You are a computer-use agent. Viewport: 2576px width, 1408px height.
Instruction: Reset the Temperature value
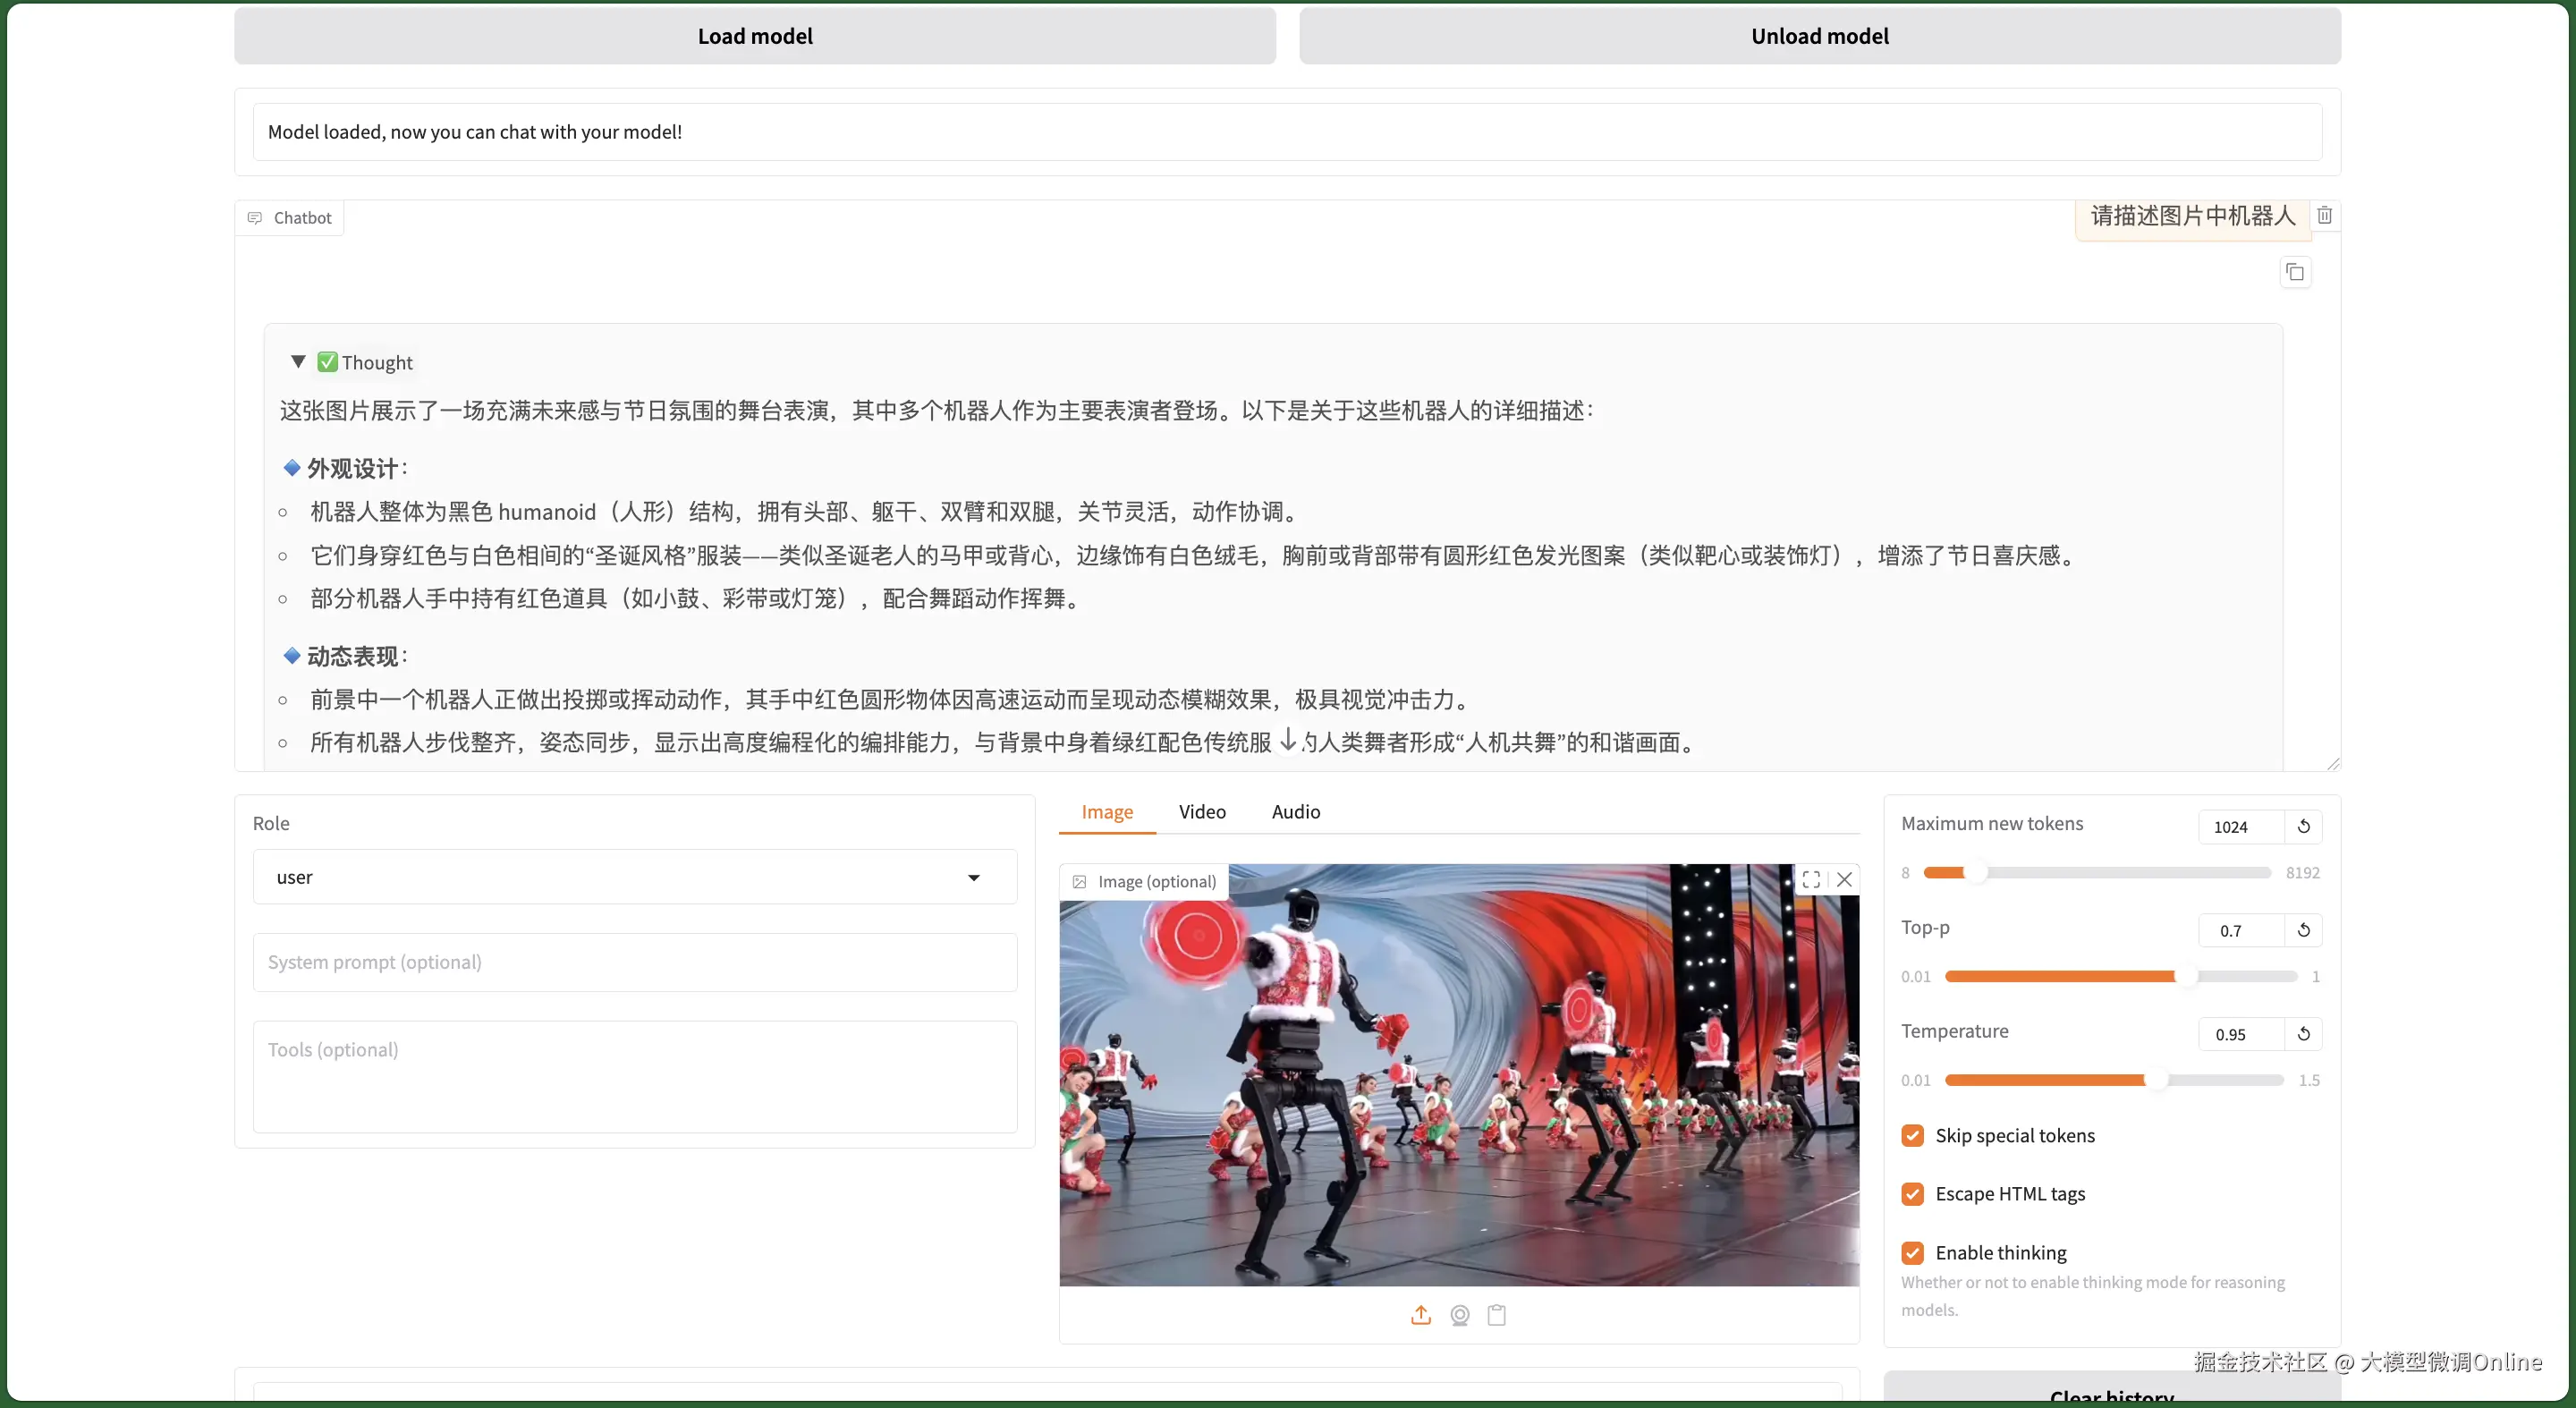pyautogui.click(x=2303, y=1034)
